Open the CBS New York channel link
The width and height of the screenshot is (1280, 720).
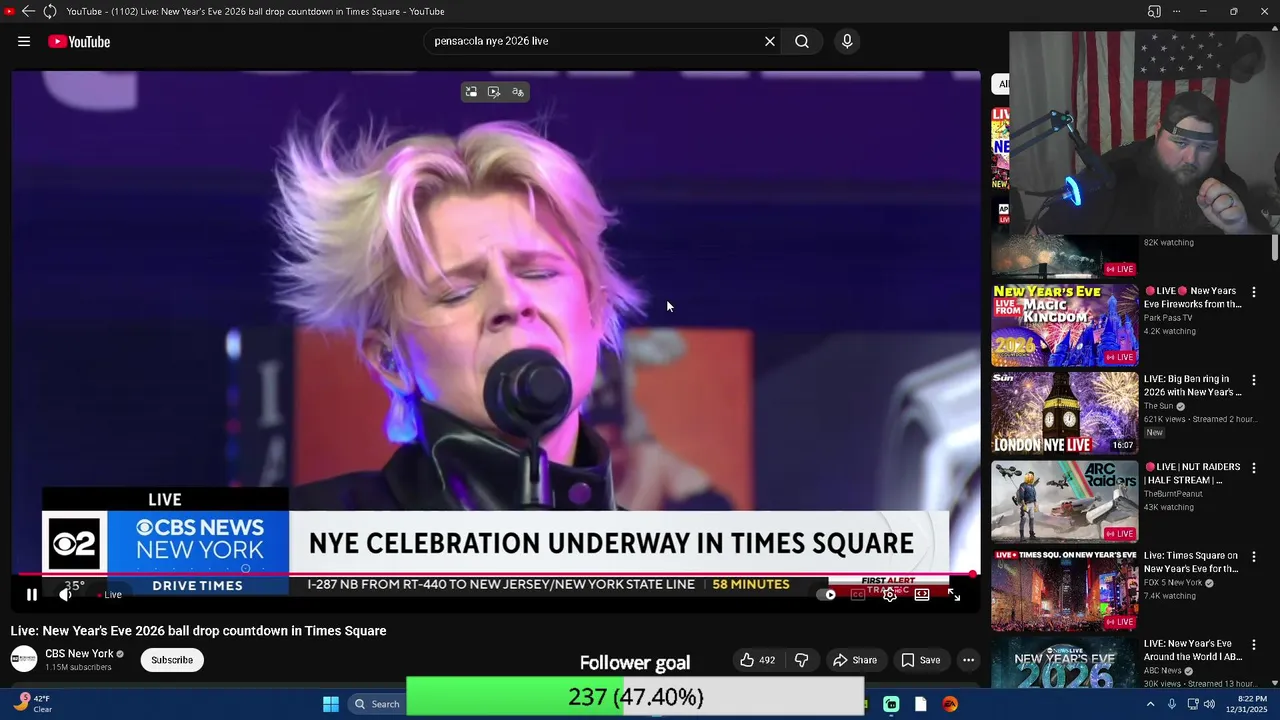click(79, 654)
